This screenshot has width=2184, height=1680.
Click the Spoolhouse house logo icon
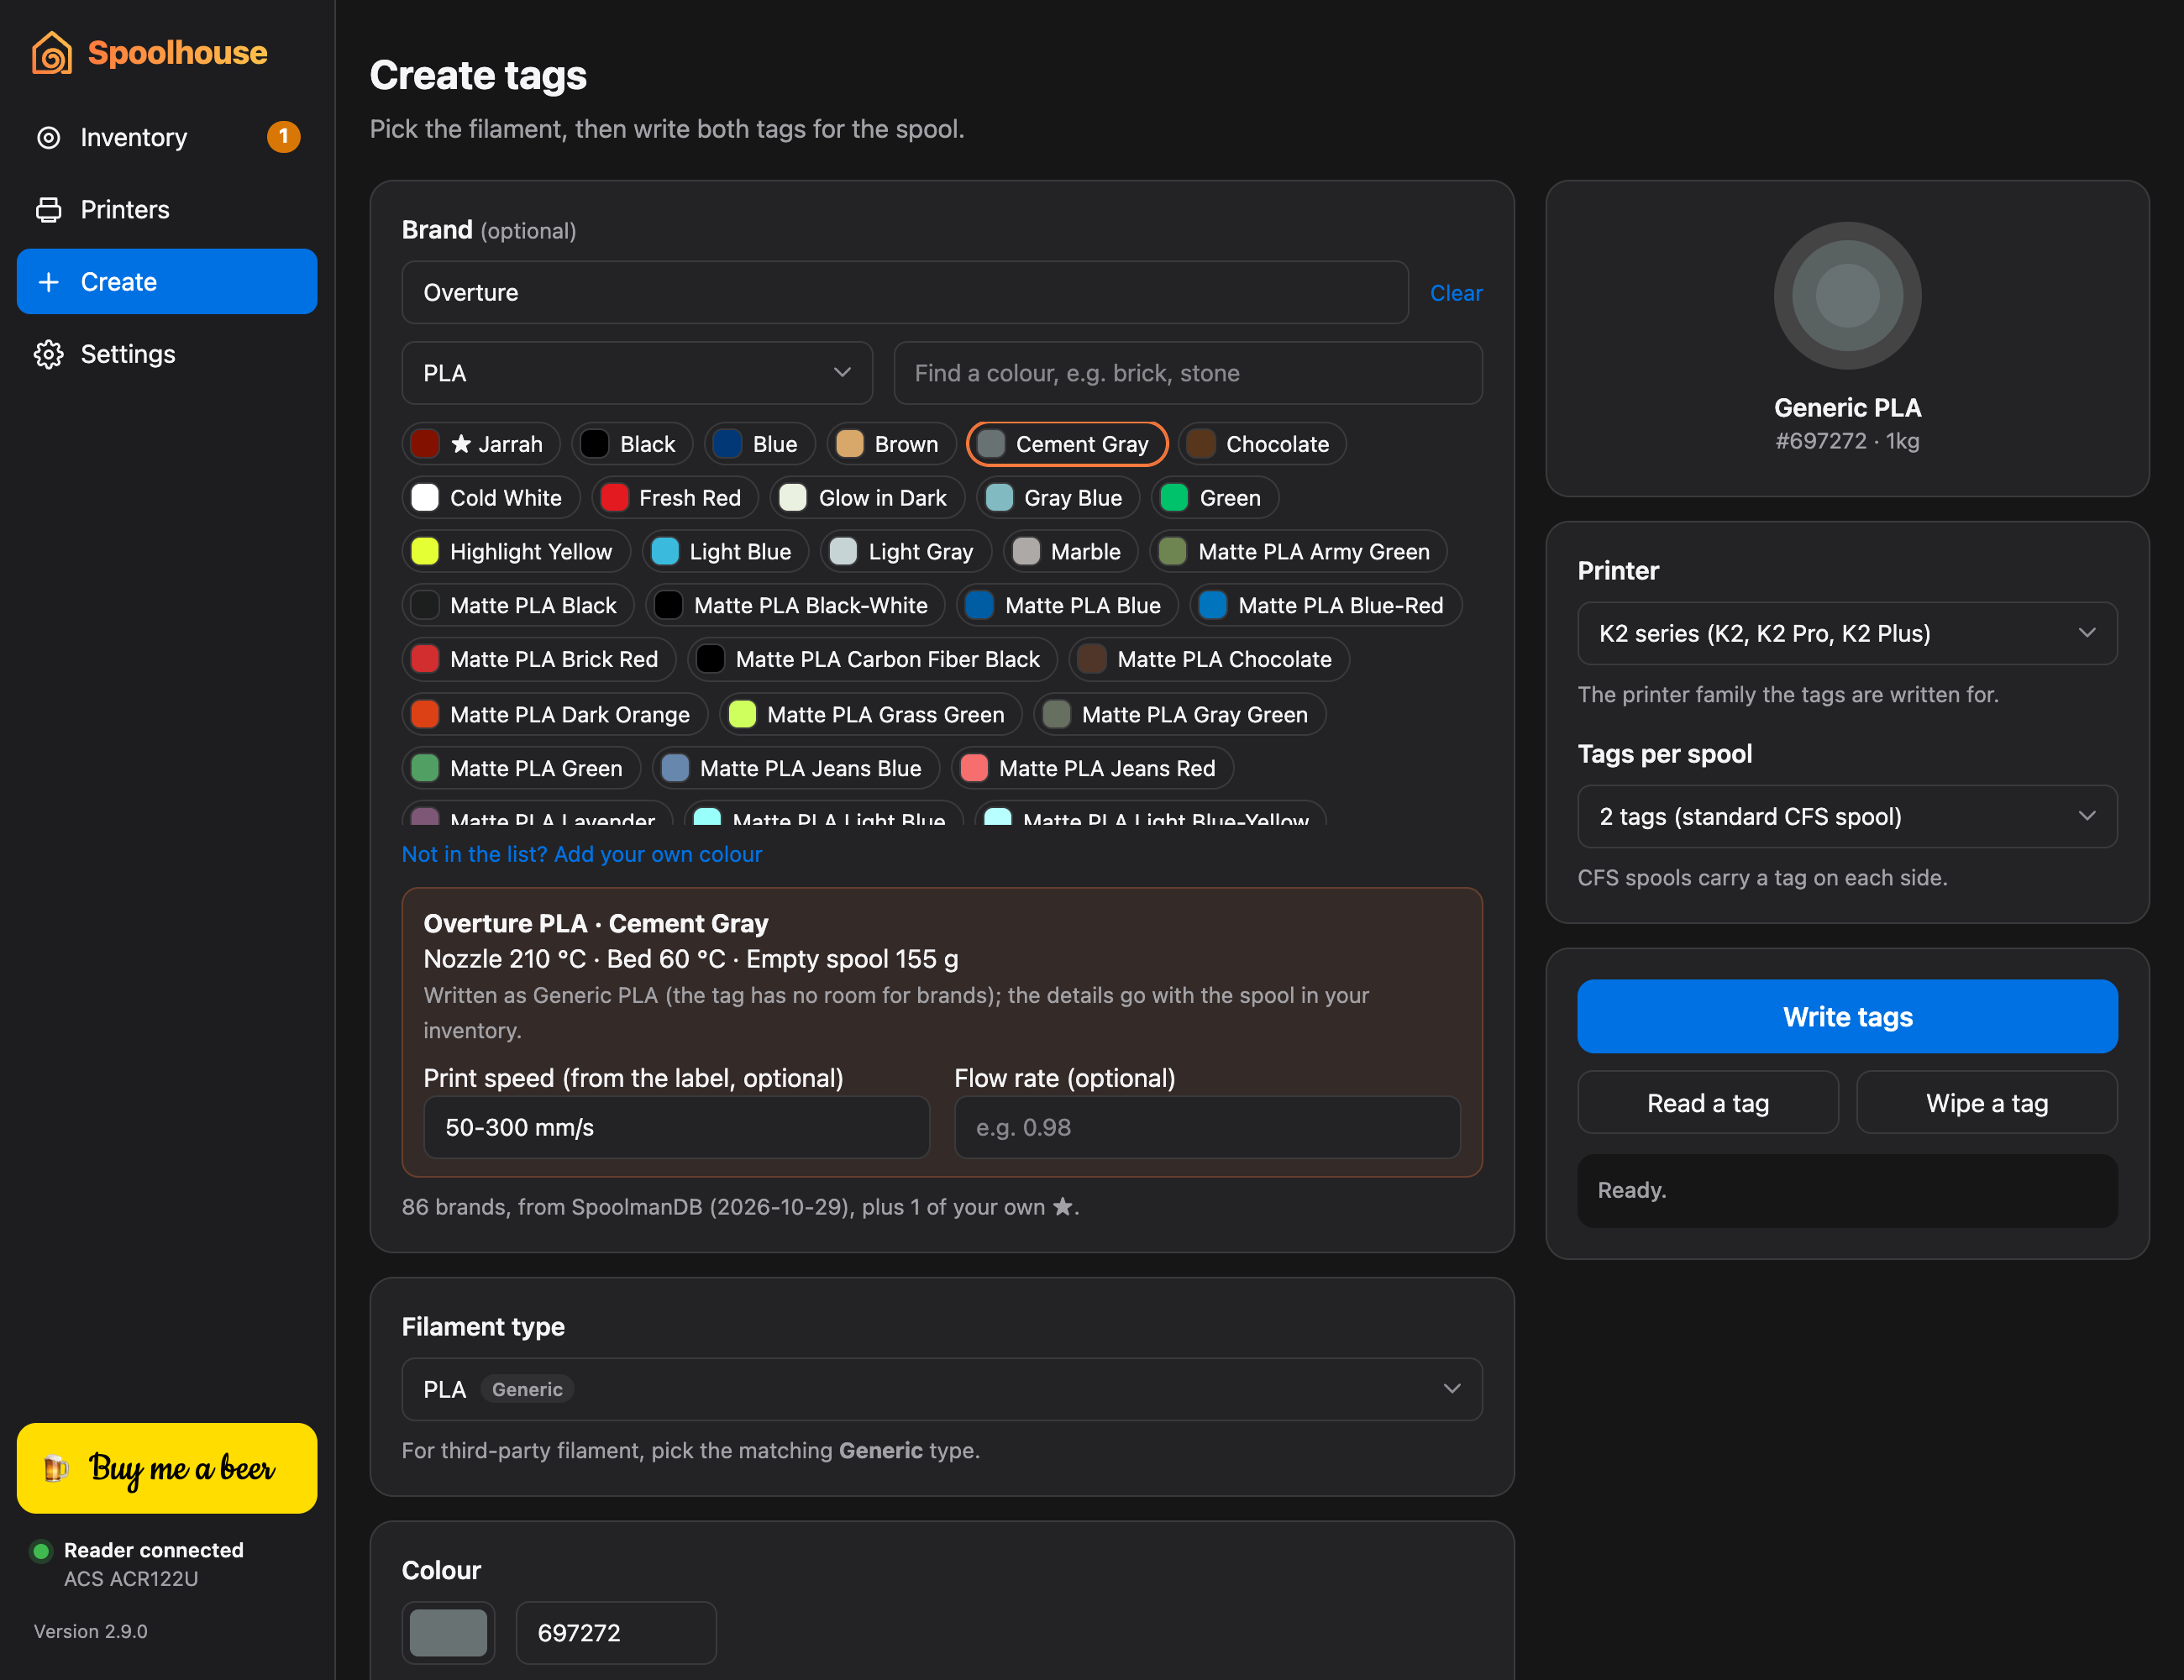click(52, 52)
